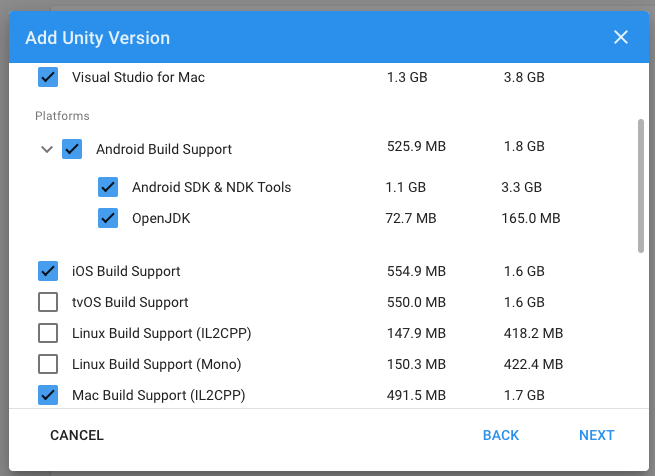Click the 491.5 MB Mac download size
This screenshot has width=655, height=476.
tap(416, 395)
